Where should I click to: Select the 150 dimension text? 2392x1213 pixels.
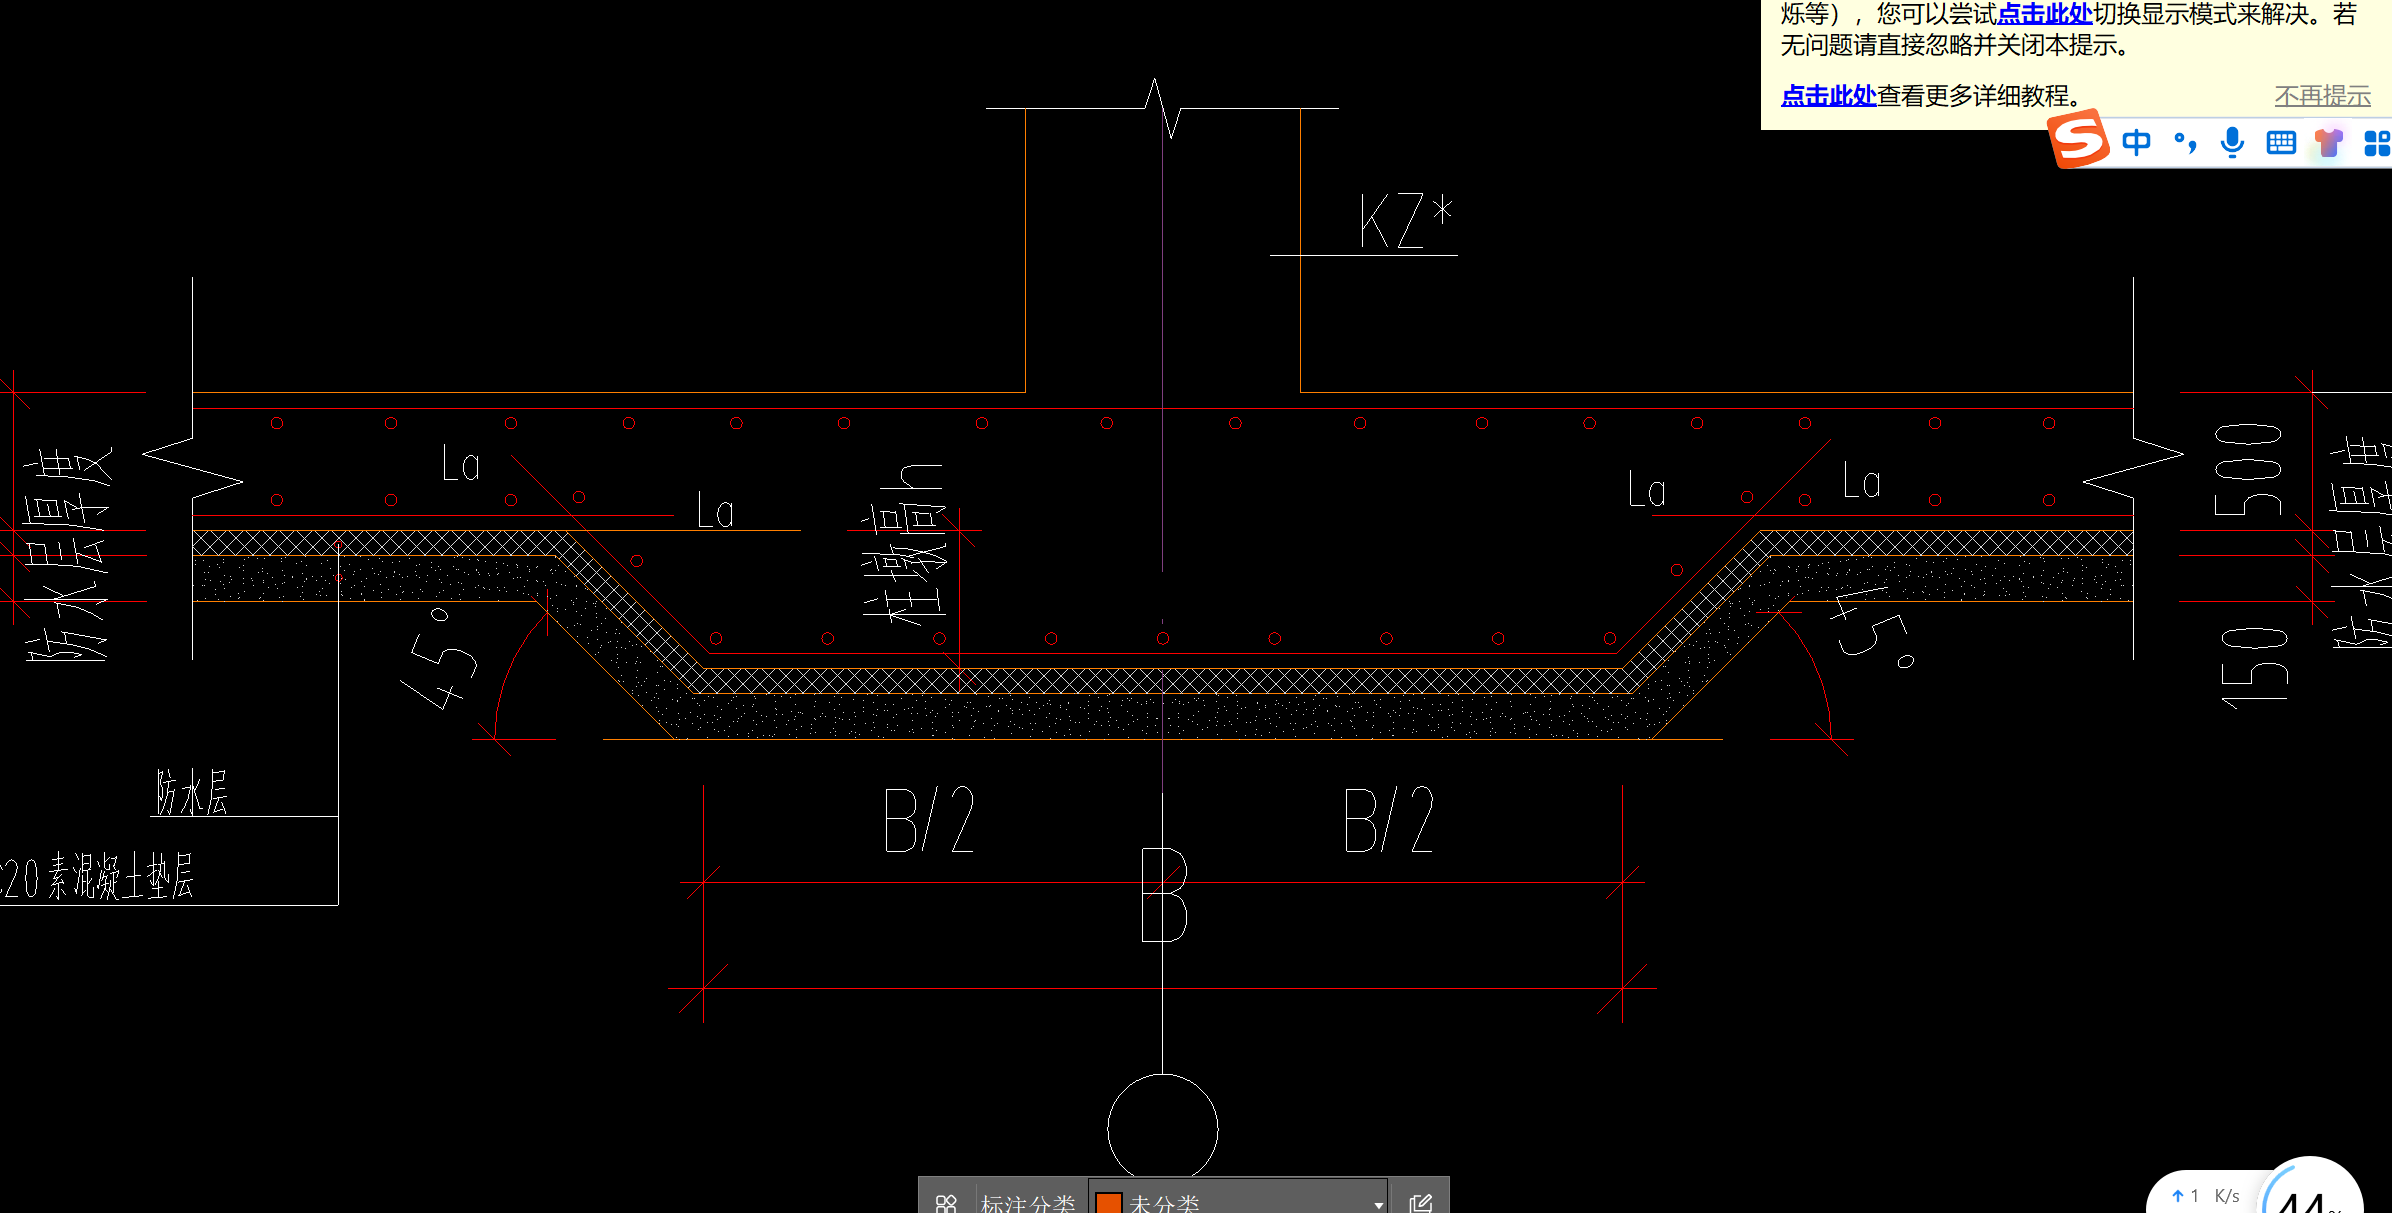pyautogui.click(x=2253, y=668)
